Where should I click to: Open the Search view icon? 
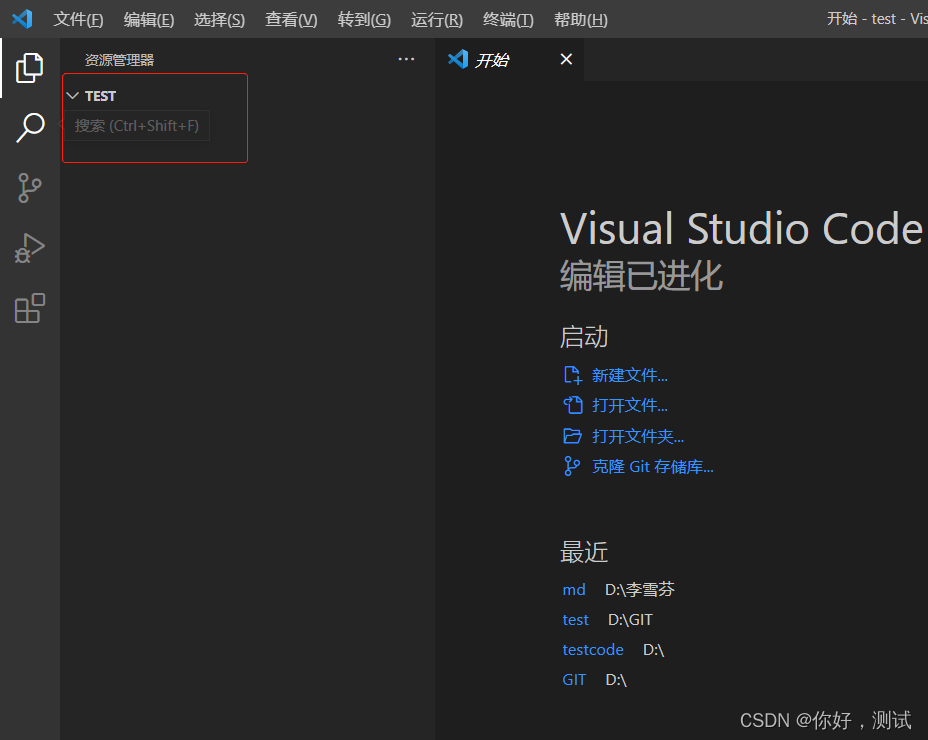(30, 127)
